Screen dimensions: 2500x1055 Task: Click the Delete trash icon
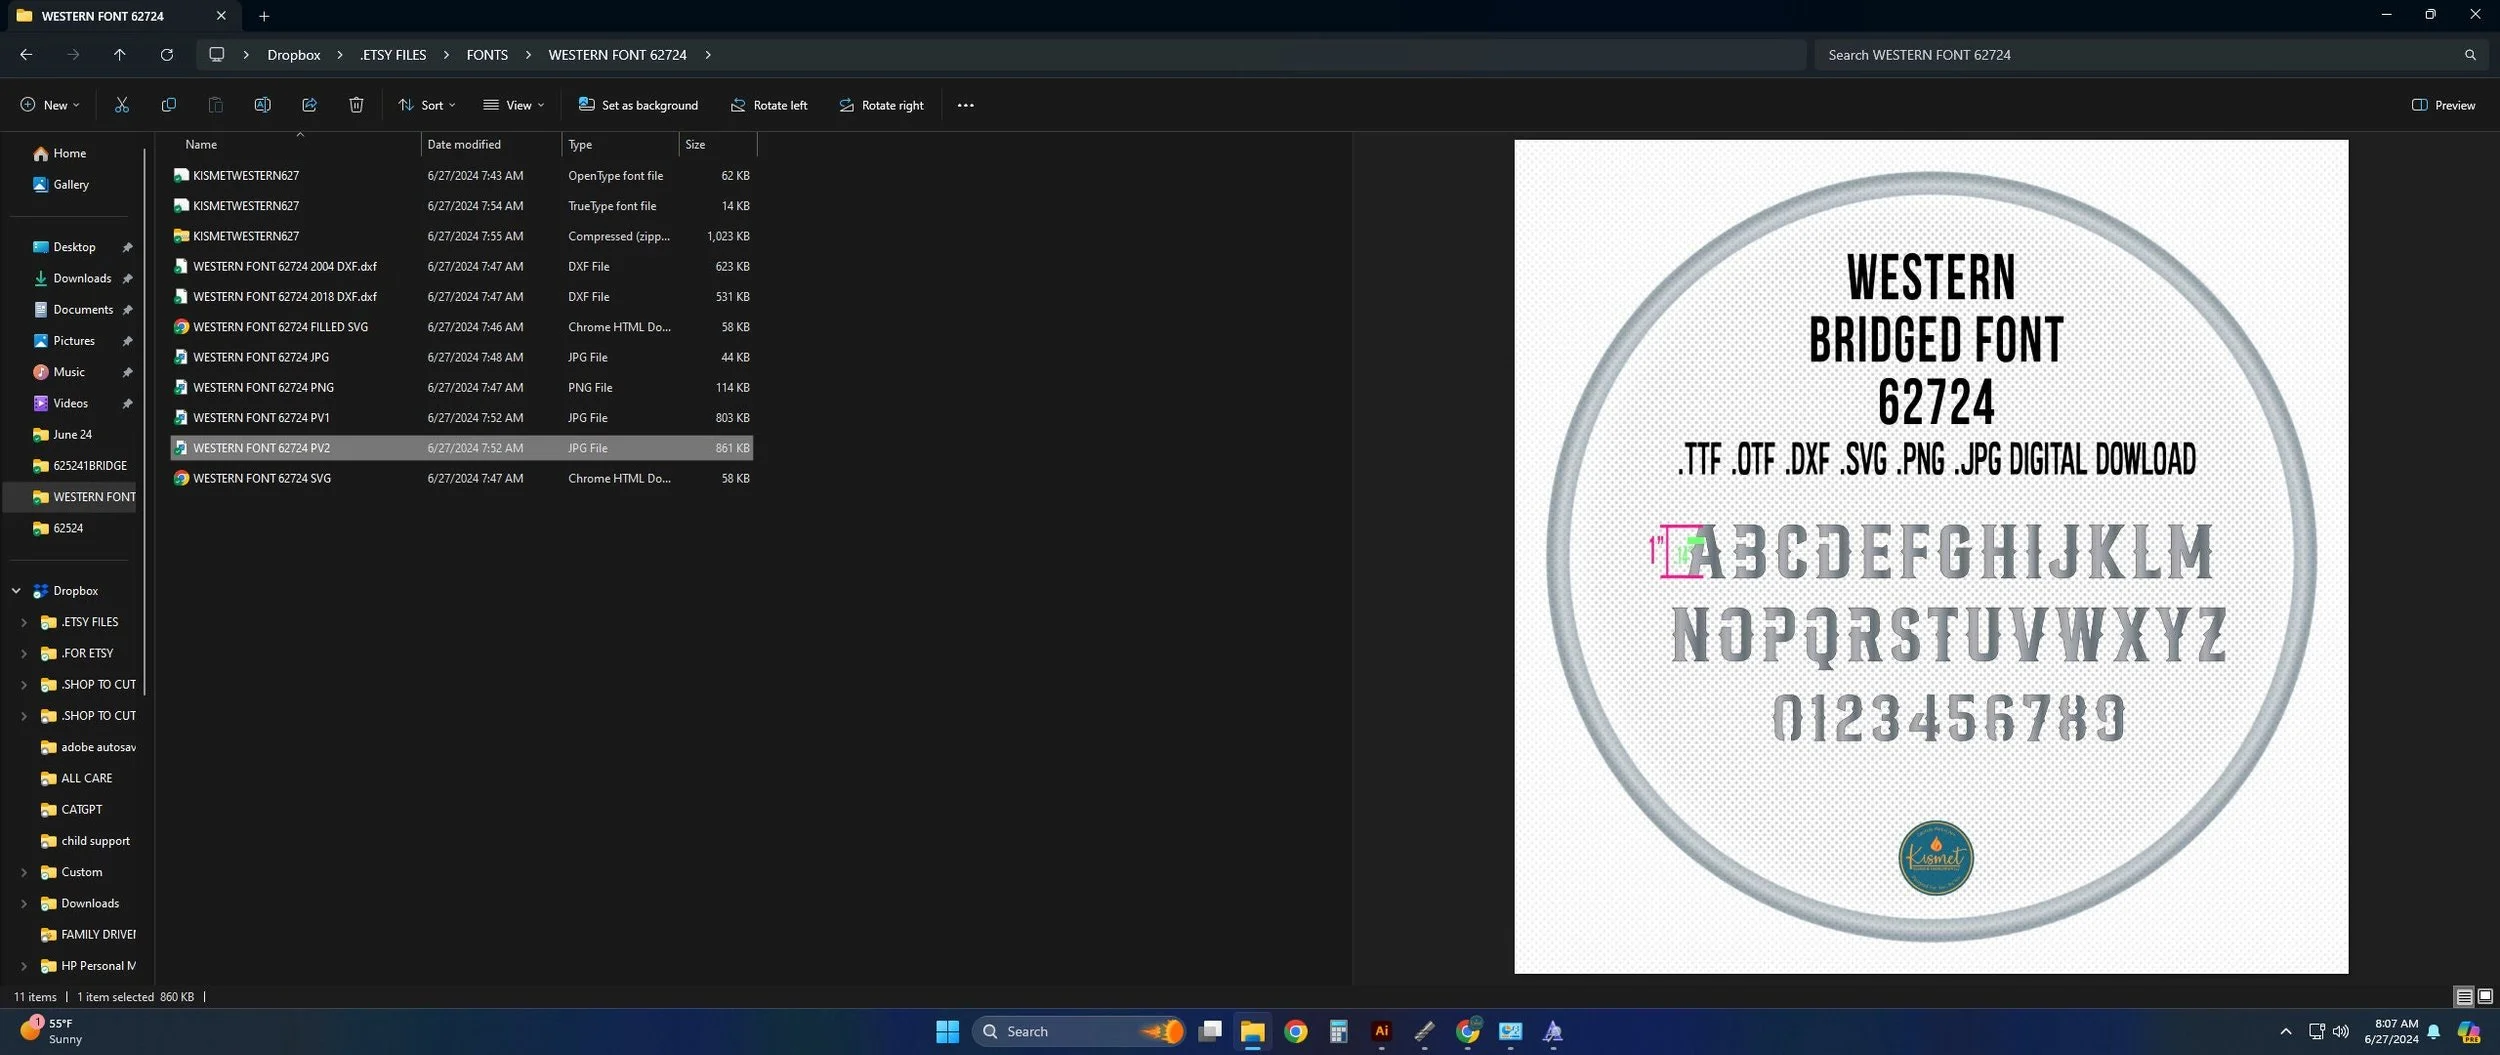coord(356,105)
